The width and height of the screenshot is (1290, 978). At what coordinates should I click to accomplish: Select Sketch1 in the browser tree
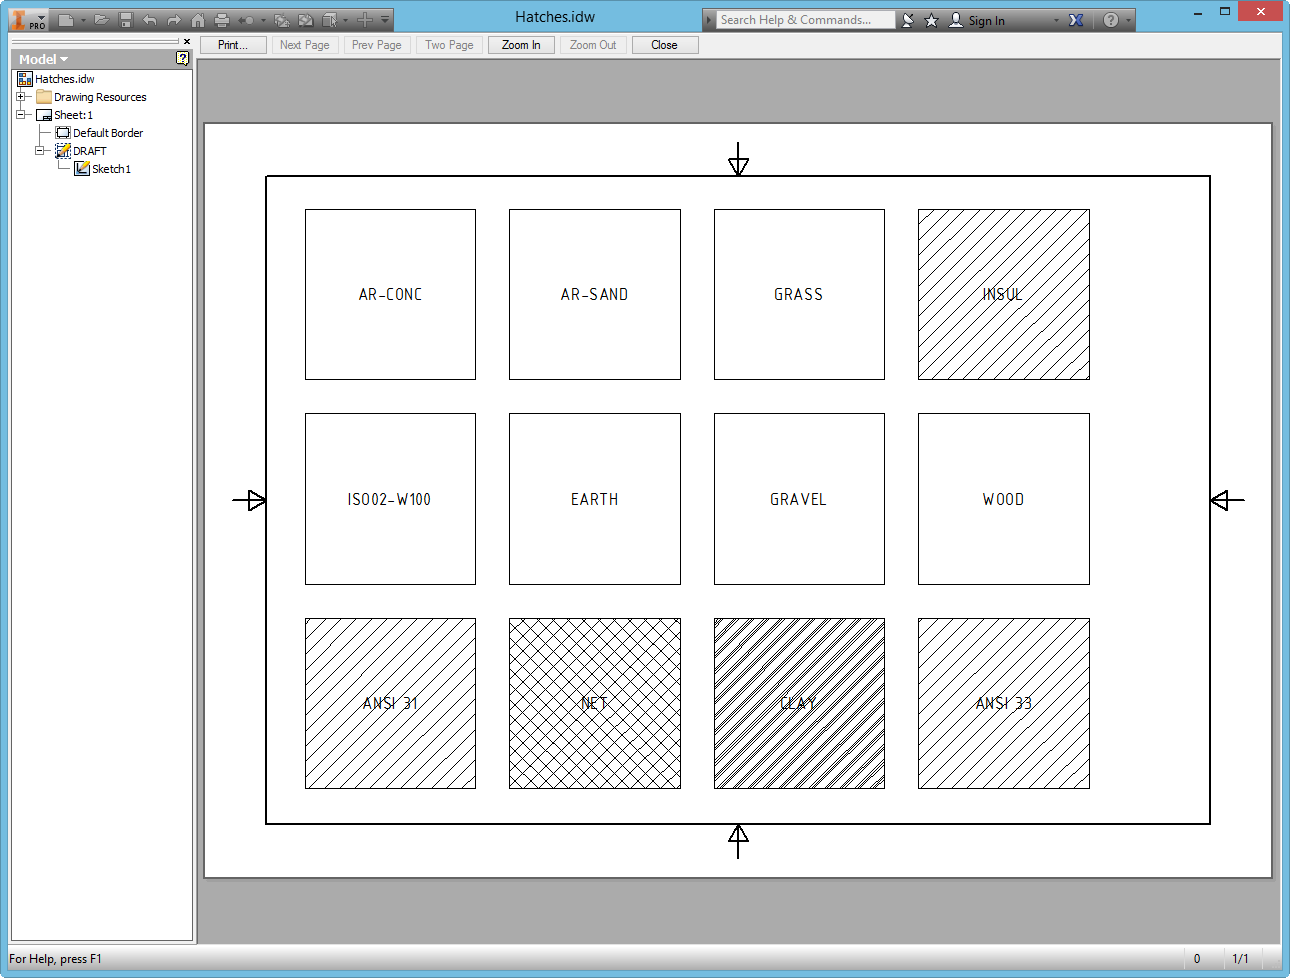pyautogui.click(x=110, y=168)
